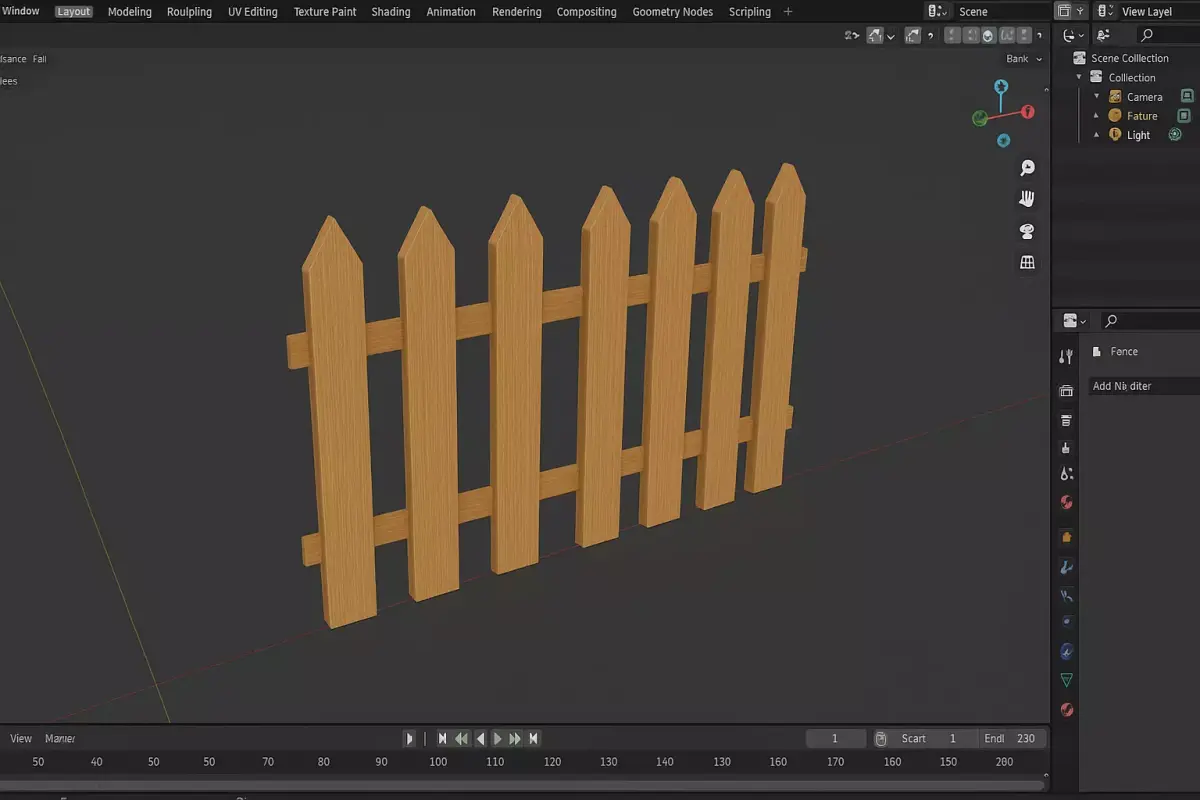This screenshot has height=800, width=1200.
Task: Open properties editor type dropdown
Action: coord(1075,321)
